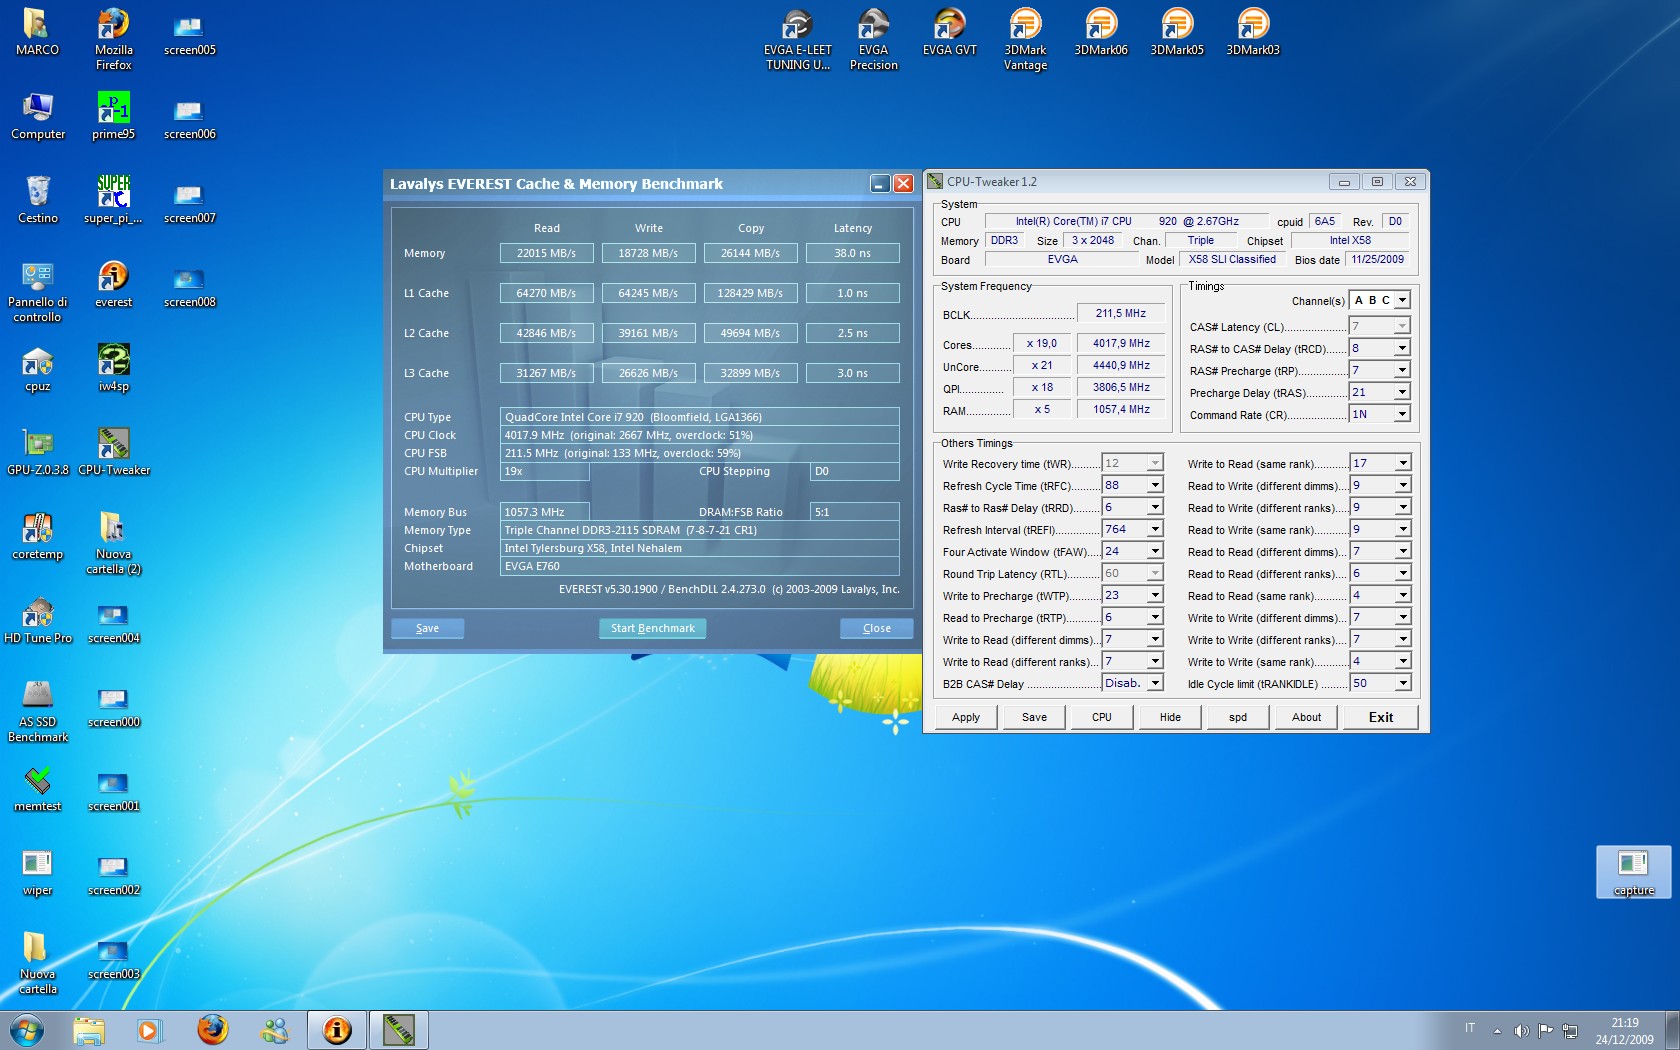Open the 3DMark Vantage desktop icon
Image resolution: width=1680 pixels, height=1050 pixels.
(x=1025, y=38)
